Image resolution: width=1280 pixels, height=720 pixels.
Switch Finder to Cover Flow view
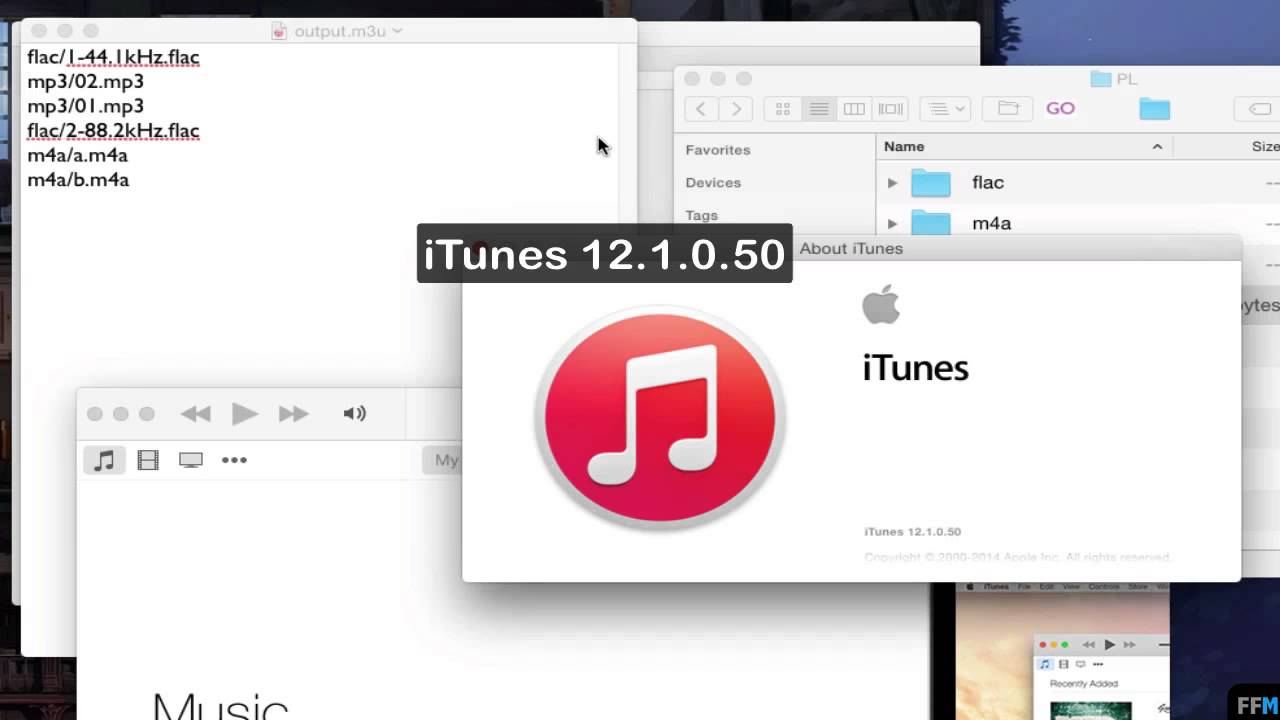890,109
